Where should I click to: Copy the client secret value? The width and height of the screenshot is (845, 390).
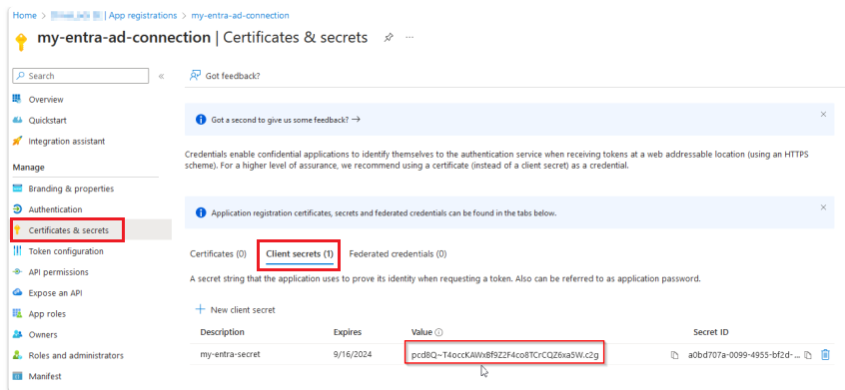click(674, 356)
